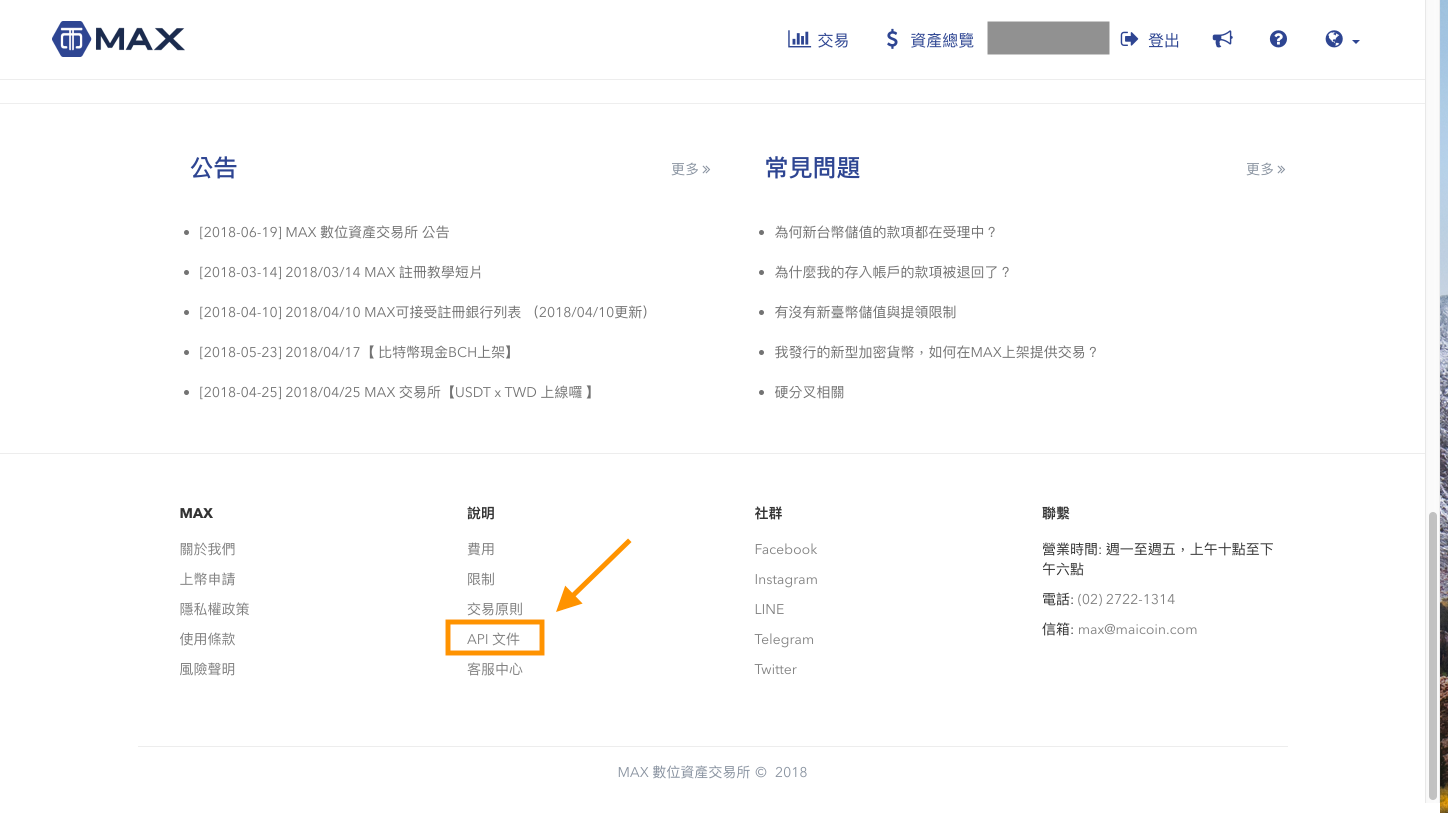Image resolution: width=1448 pixels, height=813 pixels.
Task: Click the MAX logo in the header
Action: pyautogui.click(x=118, y=39)
